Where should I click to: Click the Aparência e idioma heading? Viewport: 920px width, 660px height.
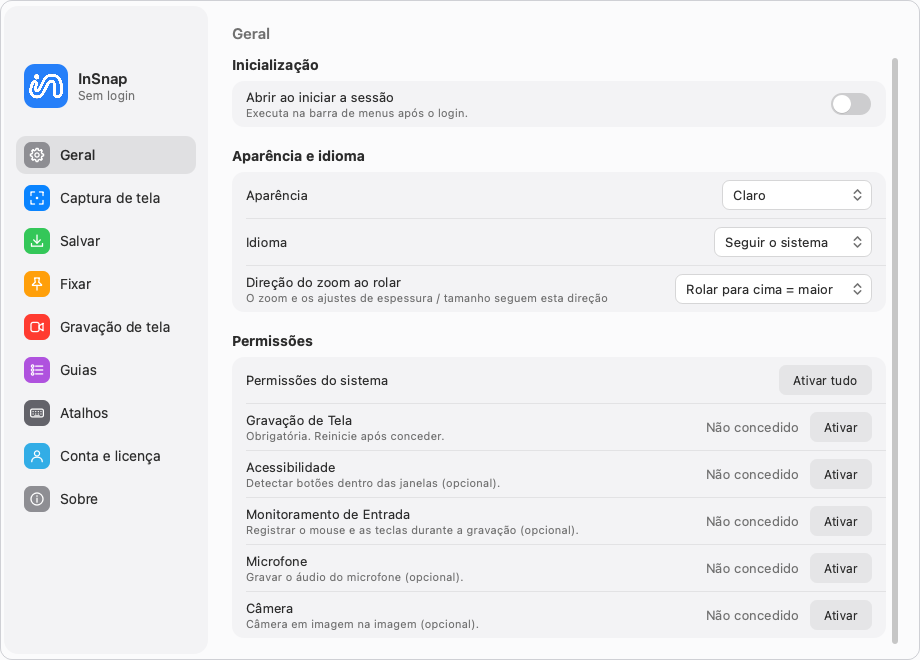pyautogui.click(x=298, y=156)
